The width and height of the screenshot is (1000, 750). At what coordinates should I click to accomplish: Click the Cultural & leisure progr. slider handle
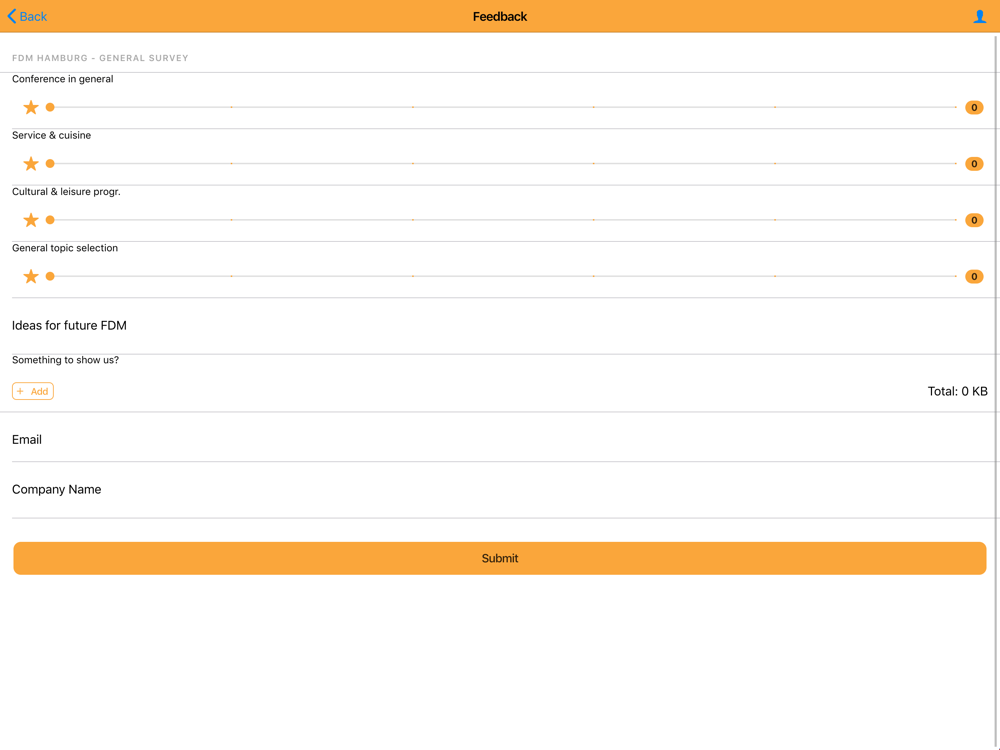click(50, 220)
